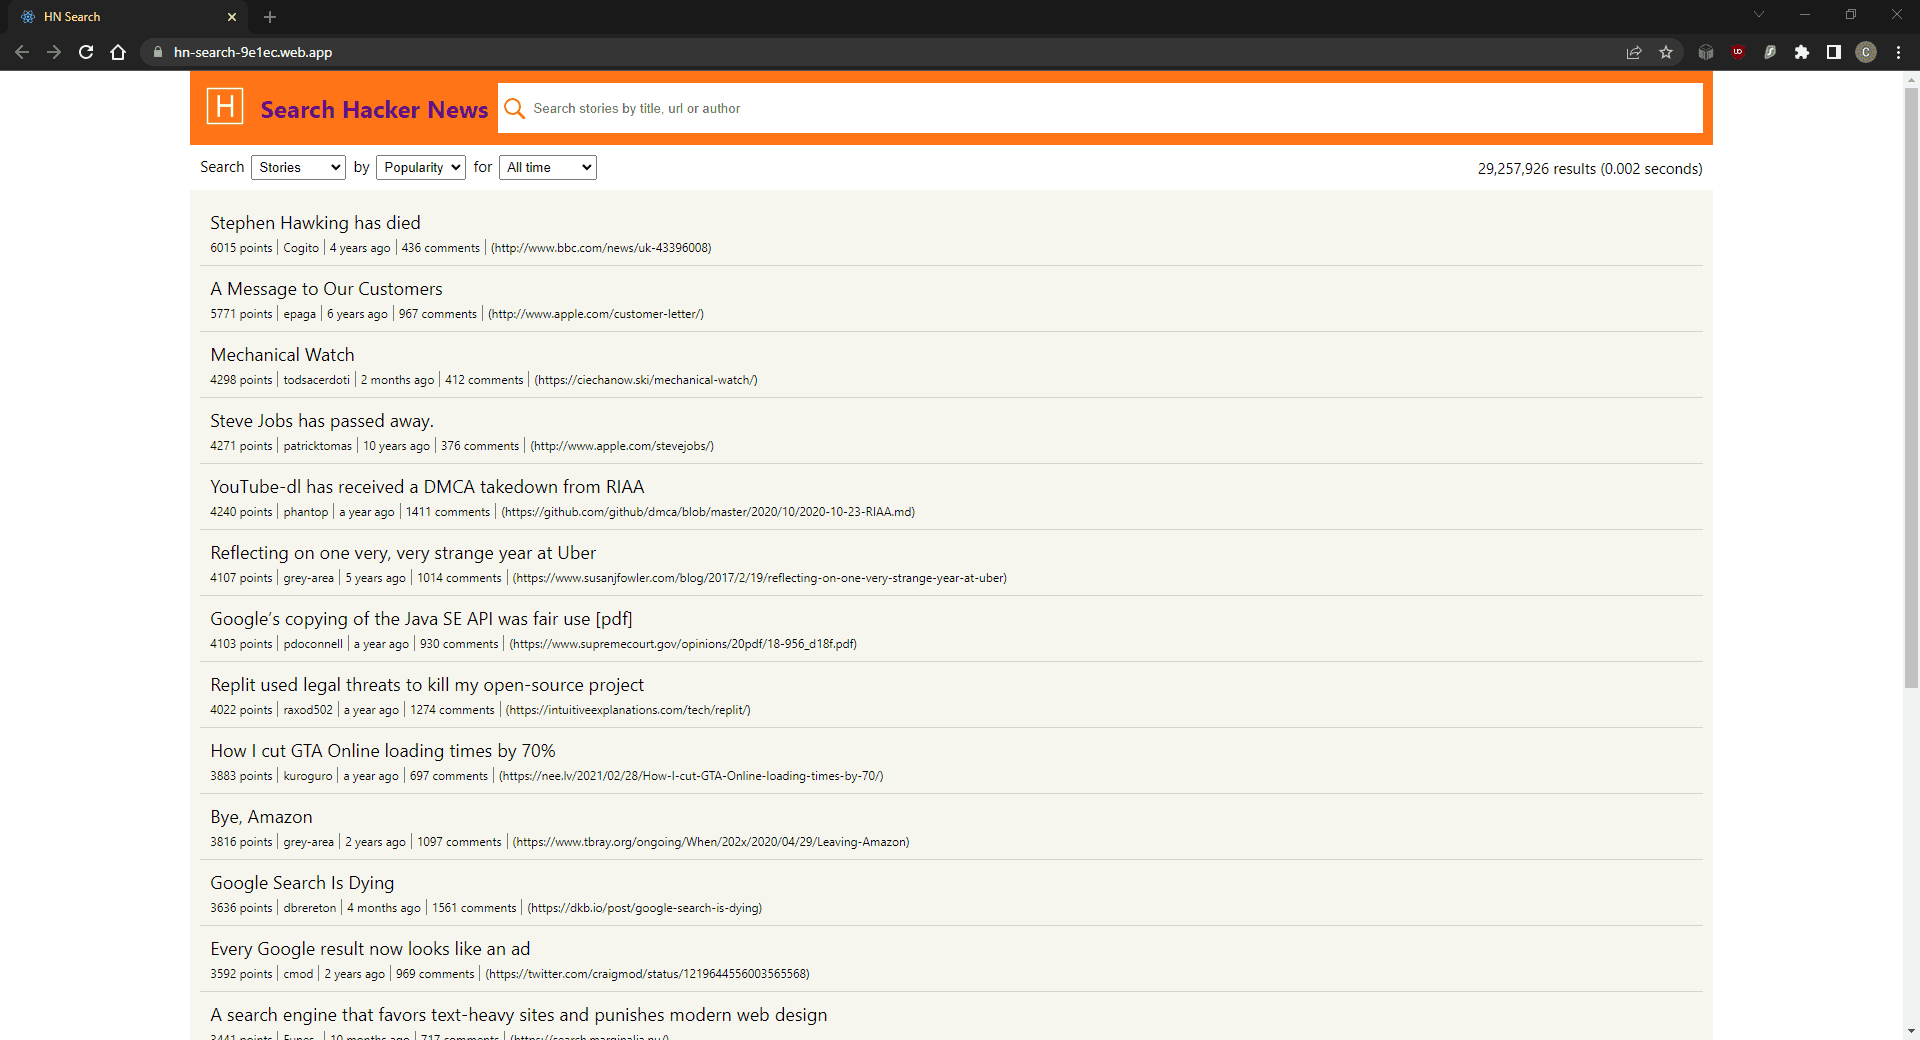Open How I cut GTA Online loading times
Viewport: 1920px width, 1040px height.
[383, 751]
